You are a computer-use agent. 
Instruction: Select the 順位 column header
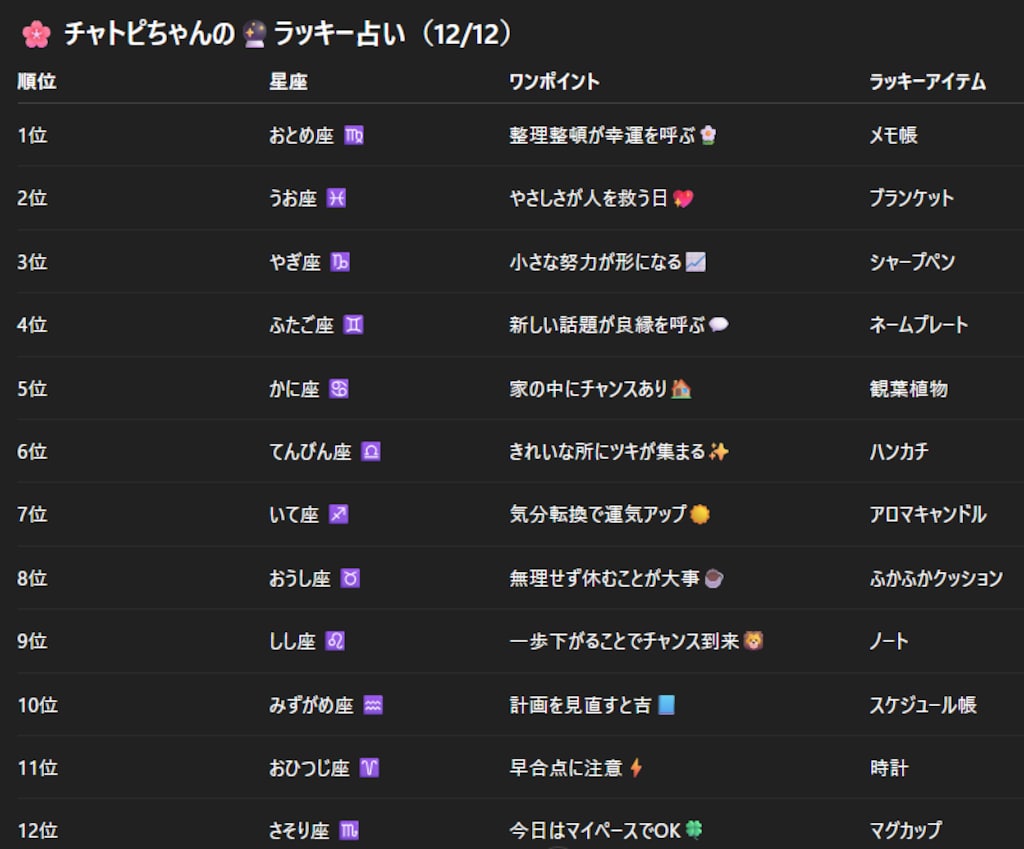(35, 82)
